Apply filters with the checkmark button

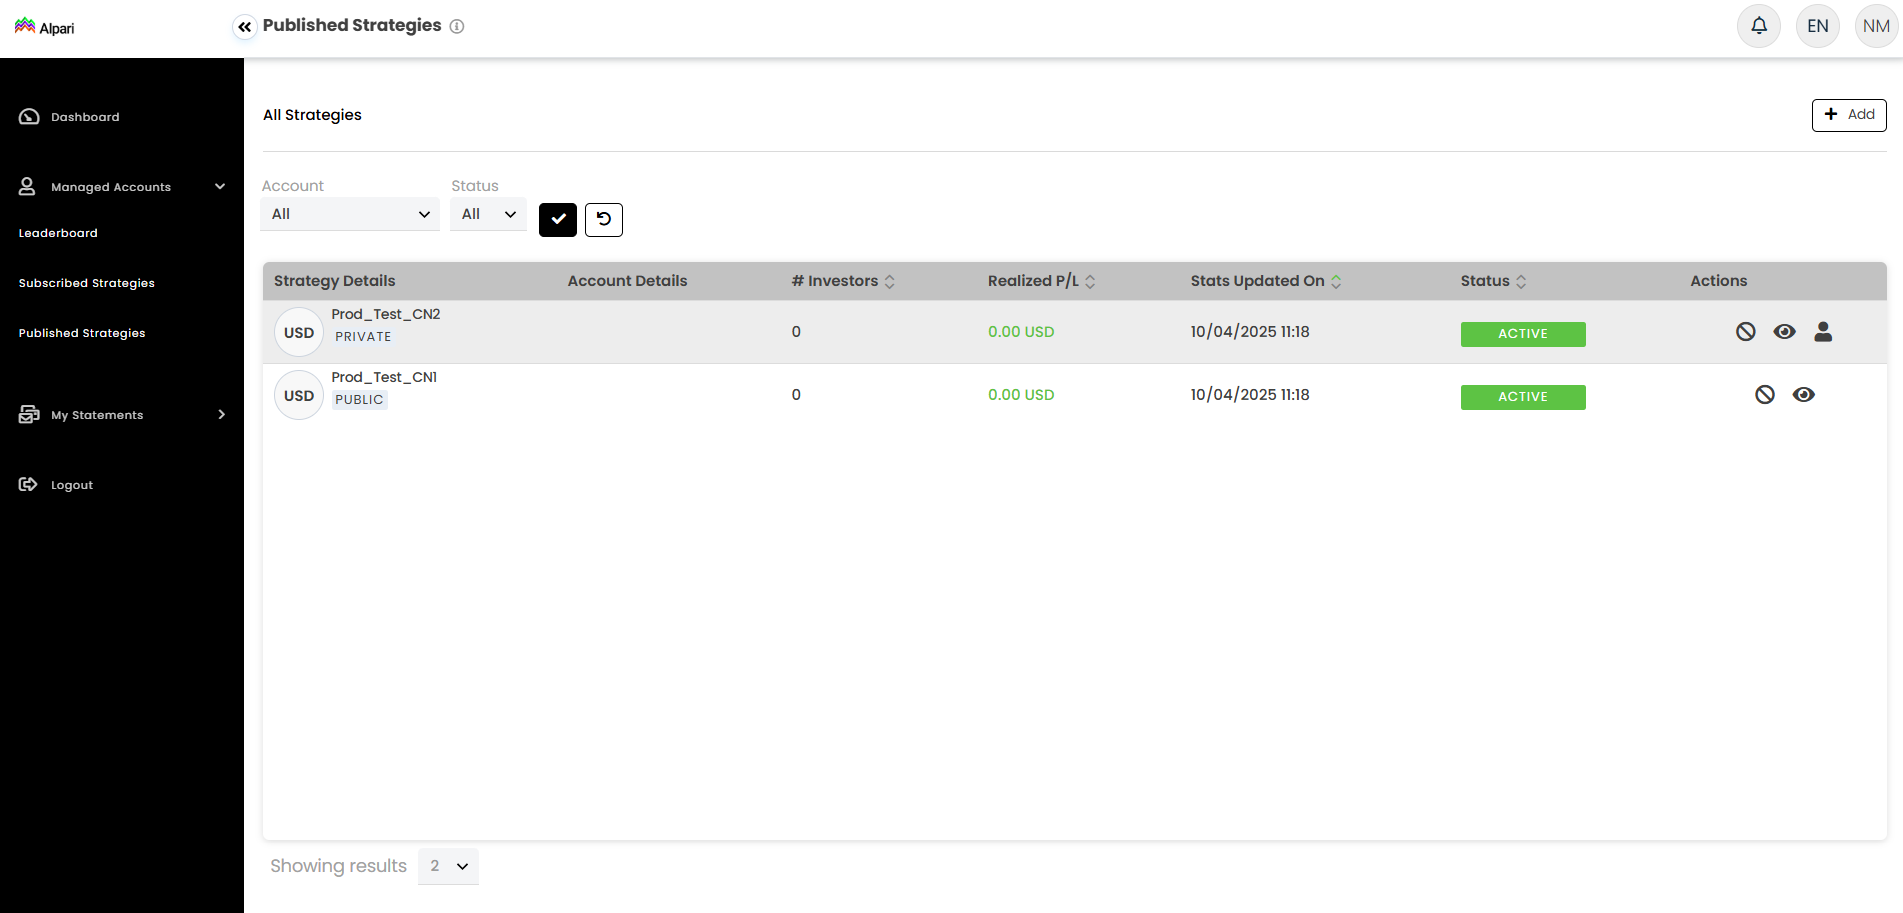click(x=558, y=220)
